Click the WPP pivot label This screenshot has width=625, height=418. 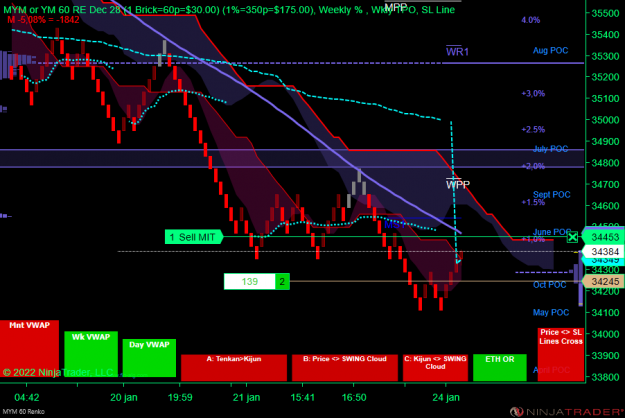[458, 184]
